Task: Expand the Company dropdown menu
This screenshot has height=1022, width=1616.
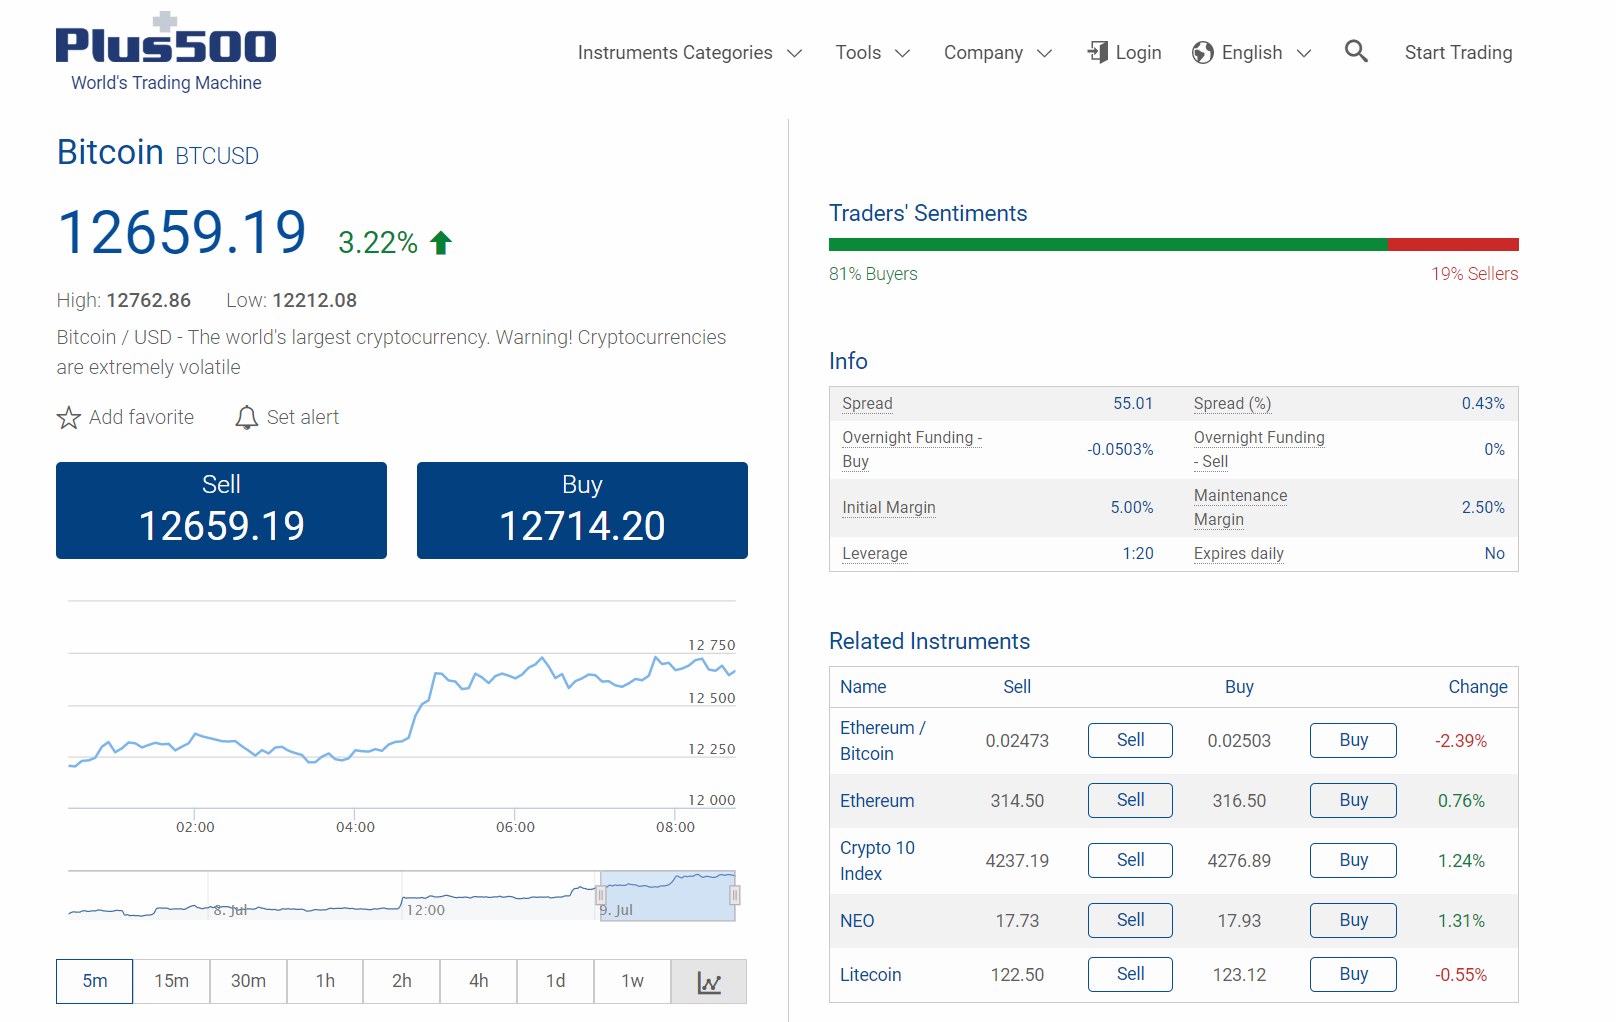Action: [x=998, y=52]
